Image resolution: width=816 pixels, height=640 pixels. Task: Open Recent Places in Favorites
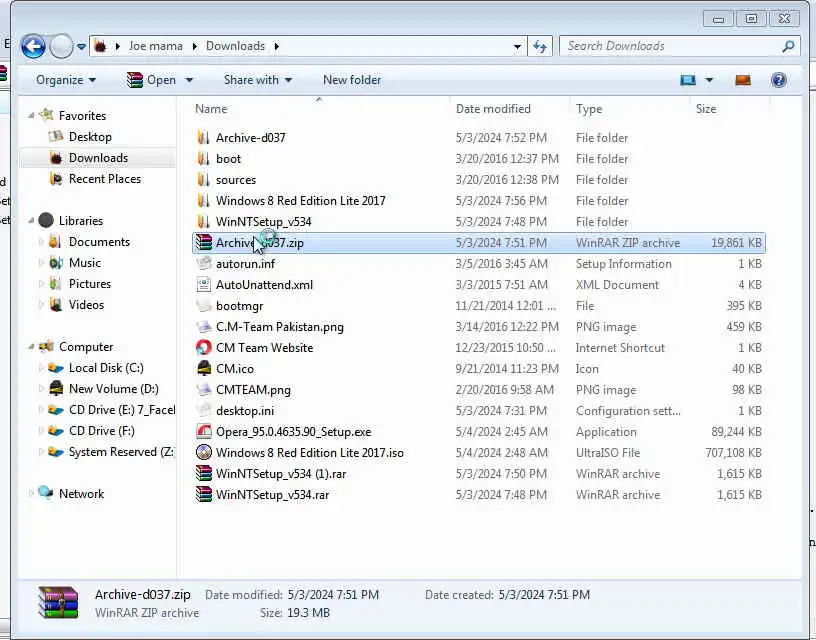tap(104, 179)
